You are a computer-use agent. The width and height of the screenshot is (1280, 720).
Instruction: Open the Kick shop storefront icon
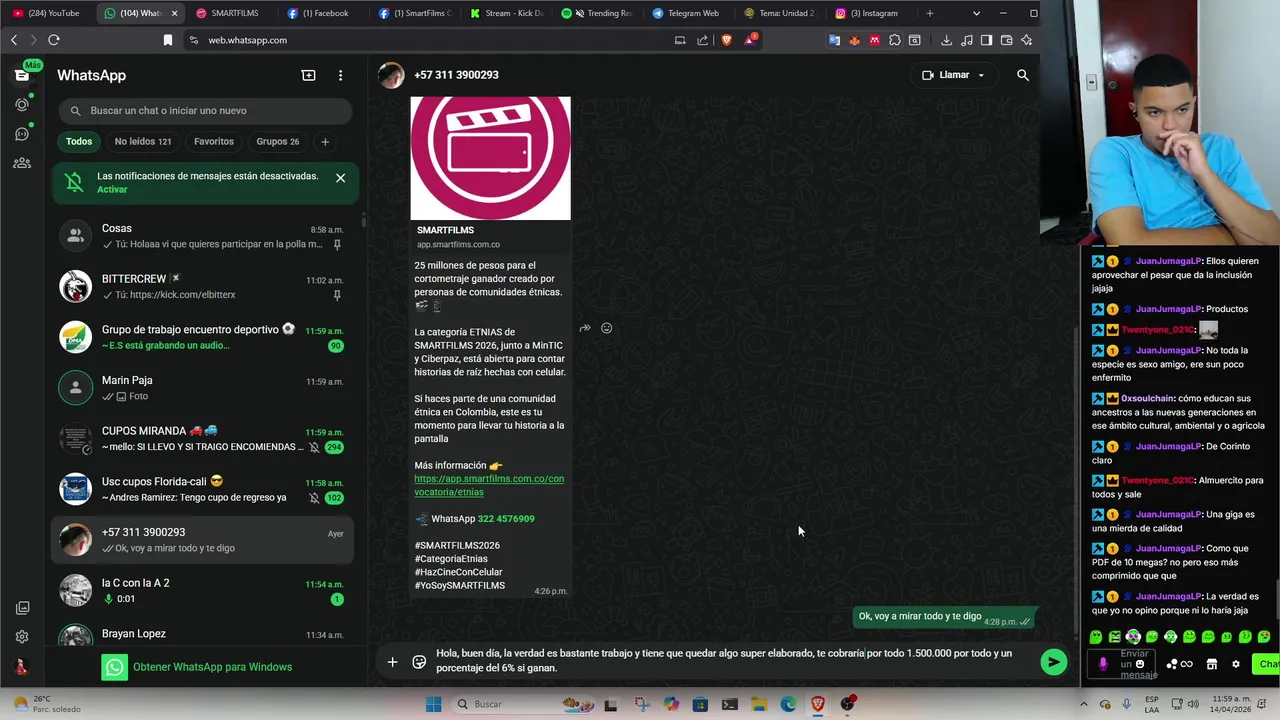click(1211, 664)
